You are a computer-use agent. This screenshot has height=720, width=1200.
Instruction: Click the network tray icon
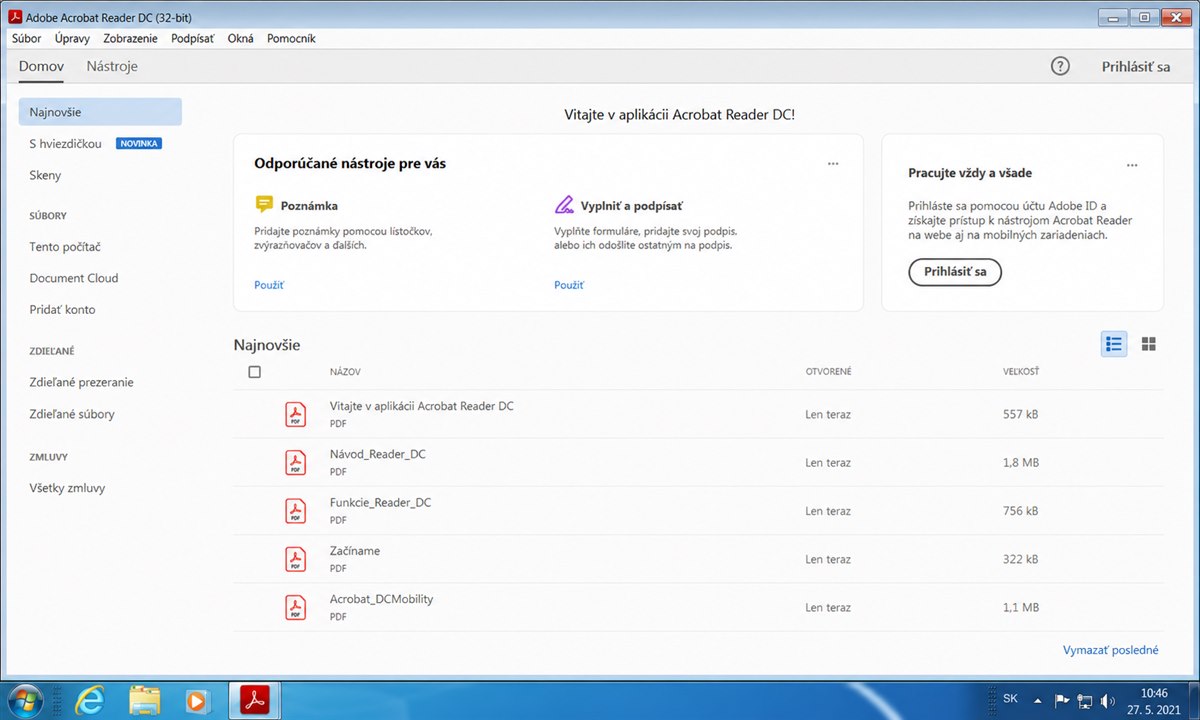pos(1085,701)
